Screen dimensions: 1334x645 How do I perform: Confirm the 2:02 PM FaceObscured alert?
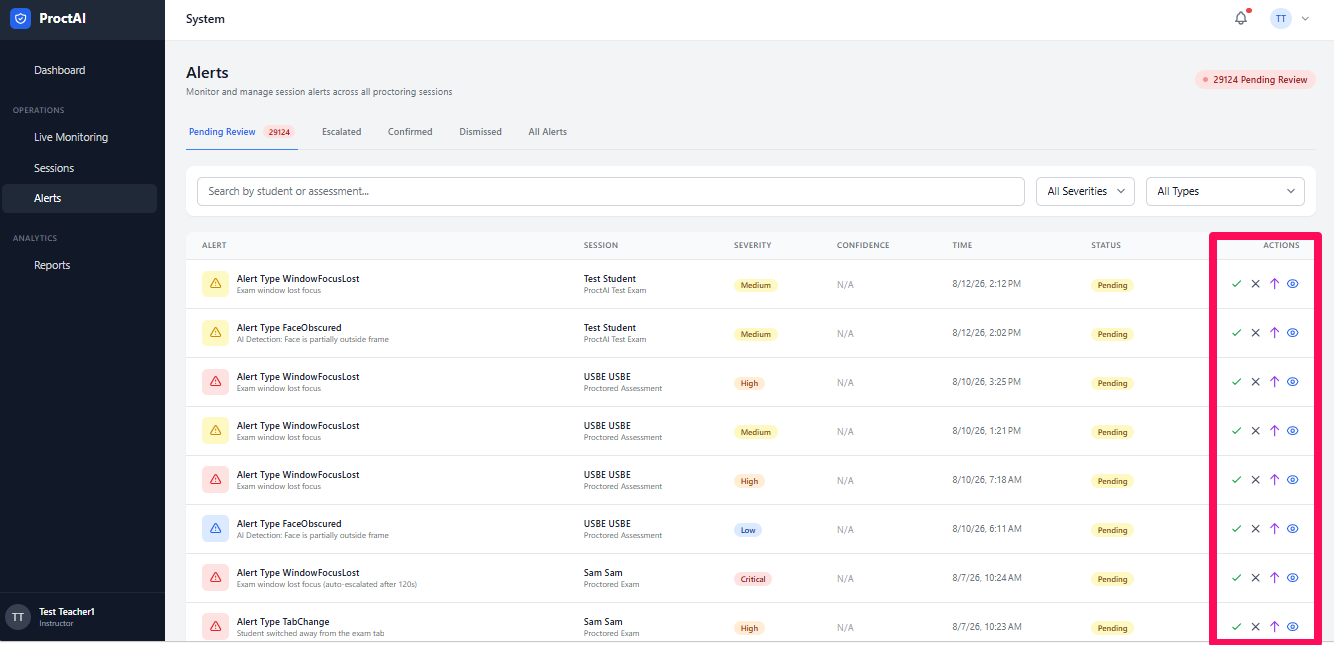coord(1236,333)
